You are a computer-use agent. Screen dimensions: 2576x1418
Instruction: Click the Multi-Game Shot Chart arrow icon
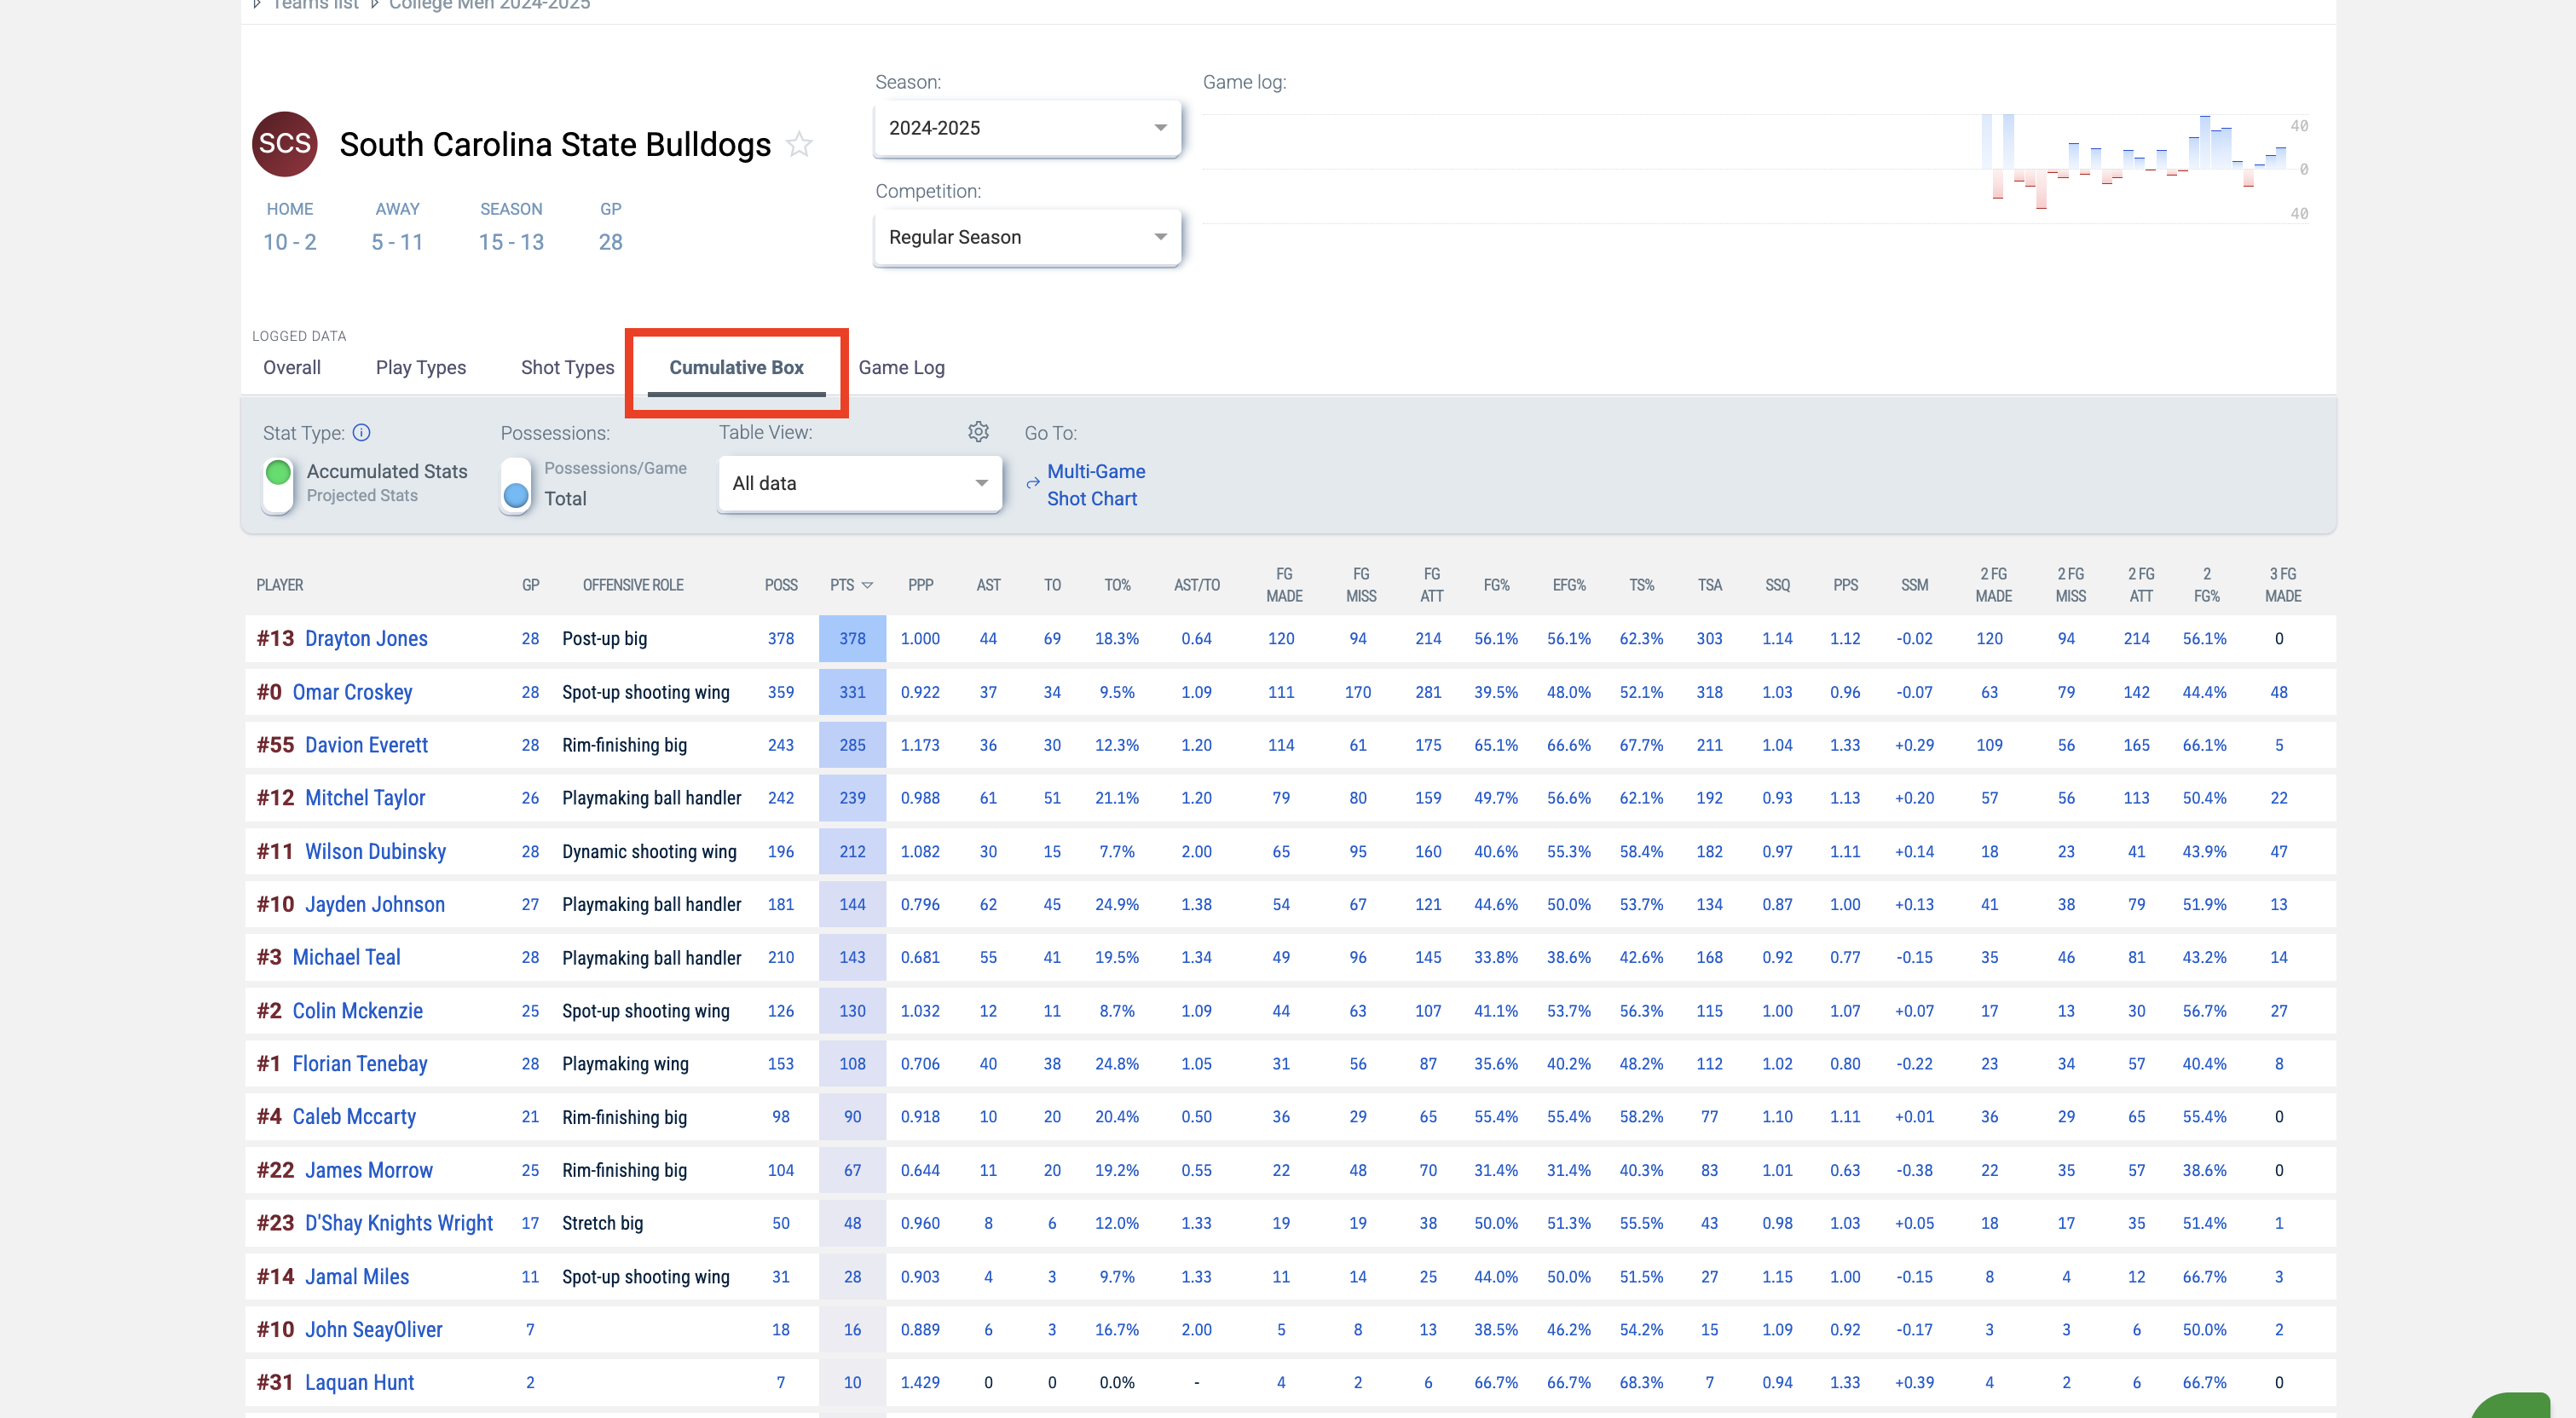click(1033, 484)
